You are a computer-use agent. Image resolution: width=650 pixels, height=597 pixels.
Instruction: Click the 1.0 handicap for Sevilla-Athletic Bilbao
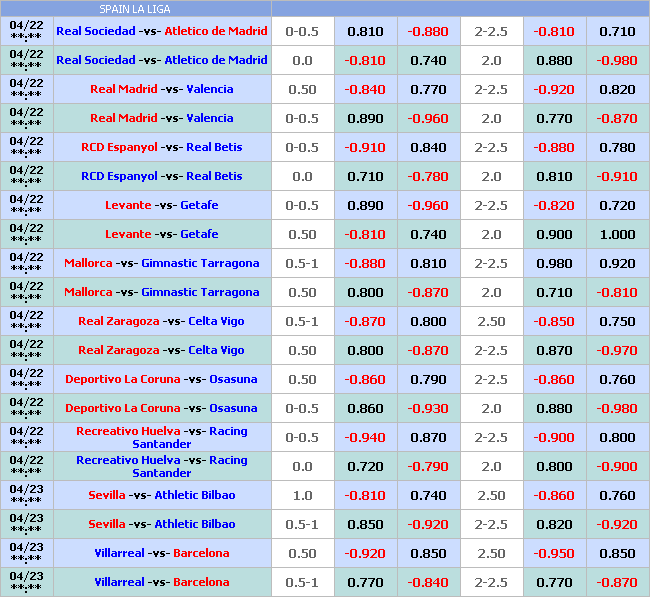(x=302, y=495)
